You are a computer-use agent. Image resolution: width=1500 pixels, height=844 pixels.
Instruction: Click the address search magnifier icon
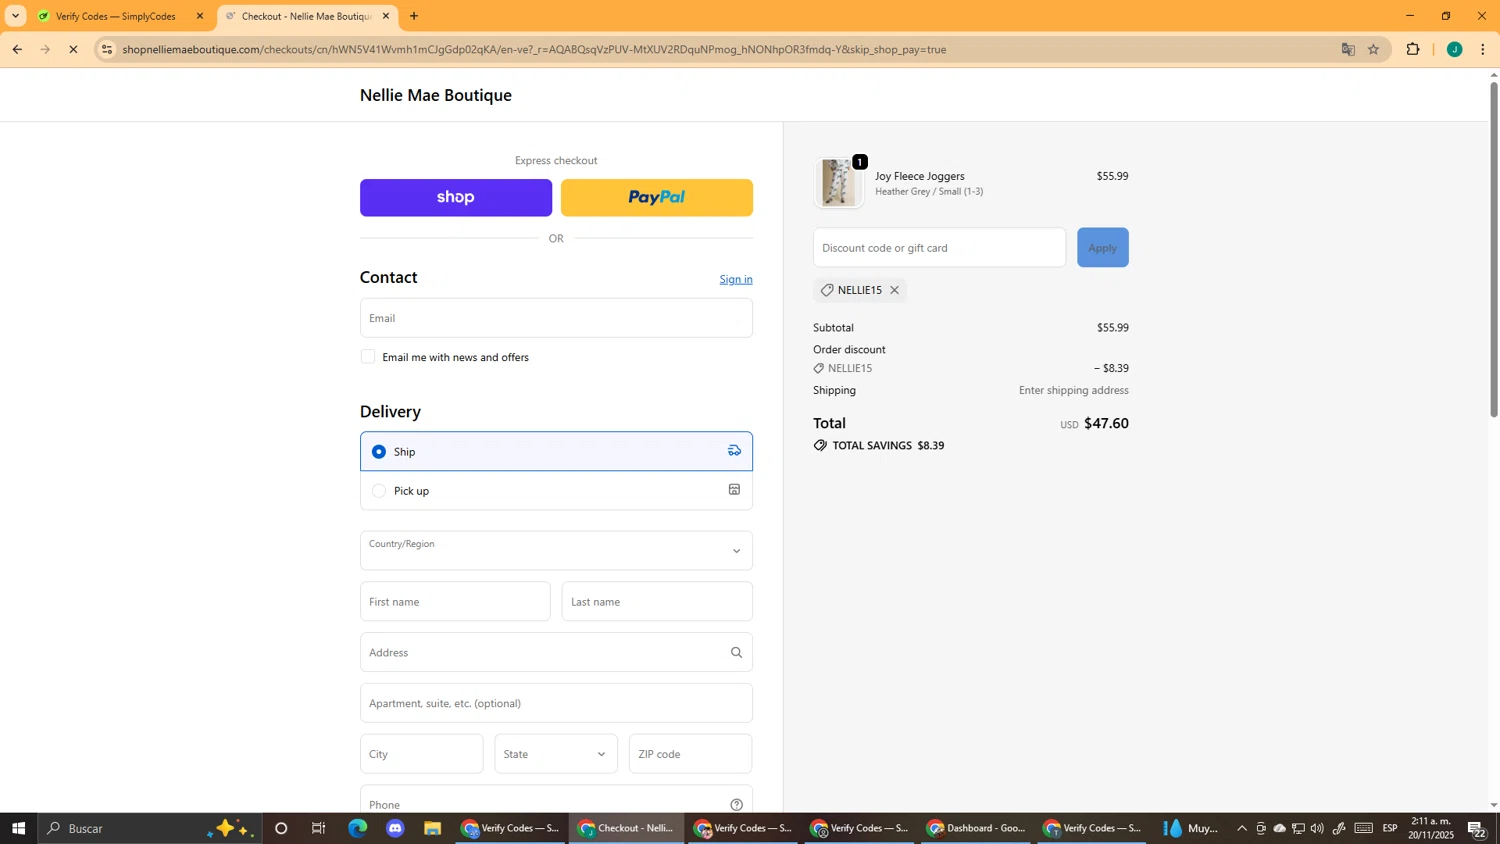click(x=736, y=653)
